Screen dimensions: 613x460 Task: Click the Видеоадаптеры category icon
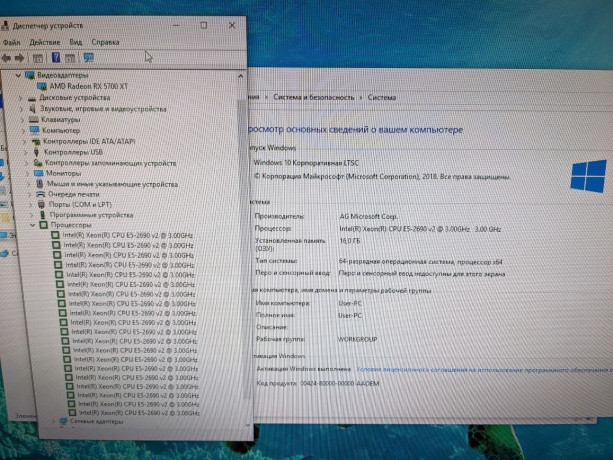click(30, 75)
